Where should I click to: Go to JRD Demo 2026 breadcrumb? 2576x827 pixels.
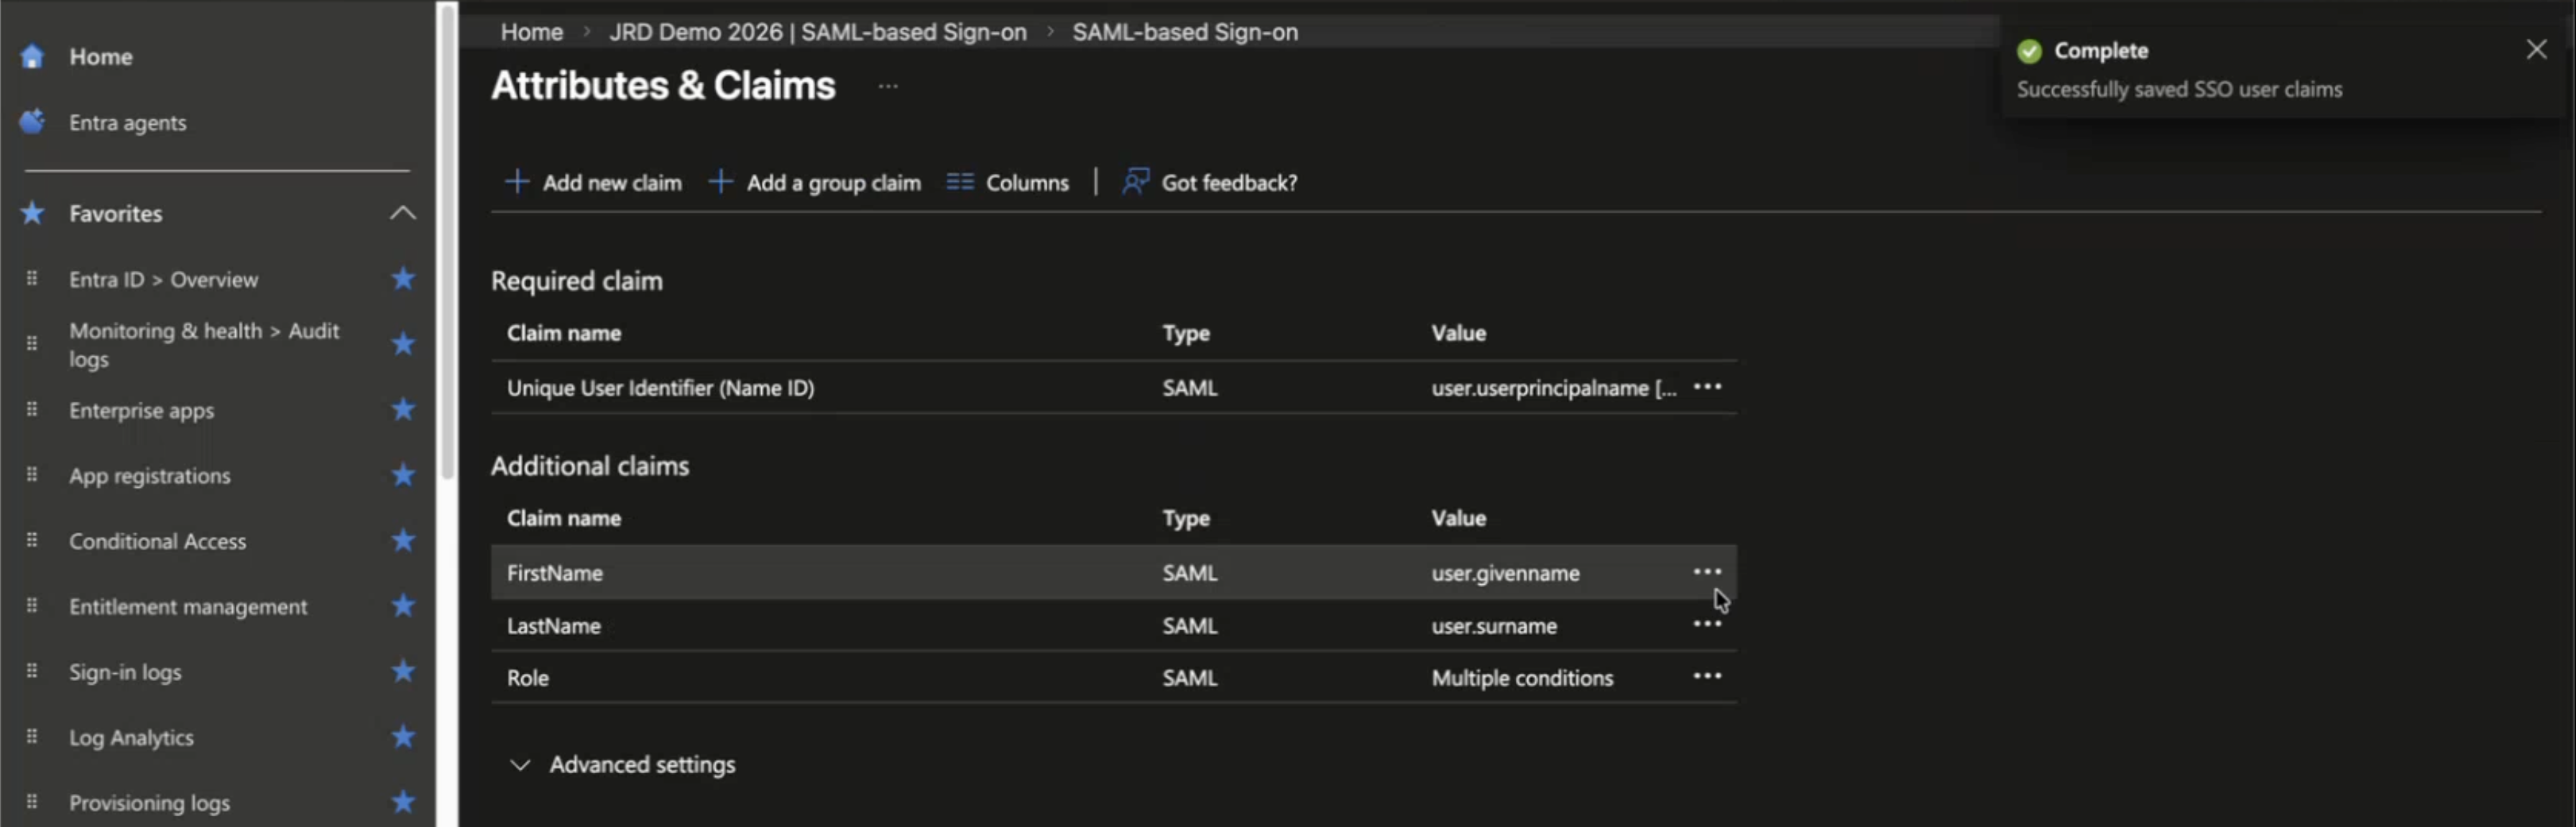point(818,32)
